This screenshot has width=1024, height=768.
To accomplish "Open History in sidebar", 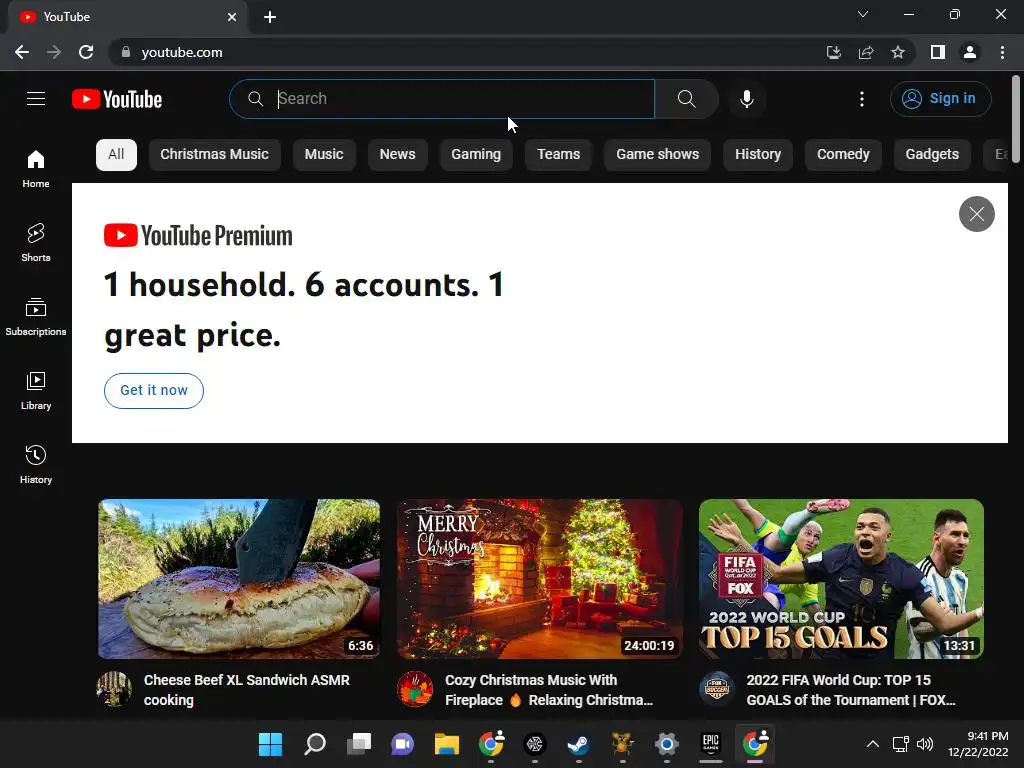I will click(36, 464).
